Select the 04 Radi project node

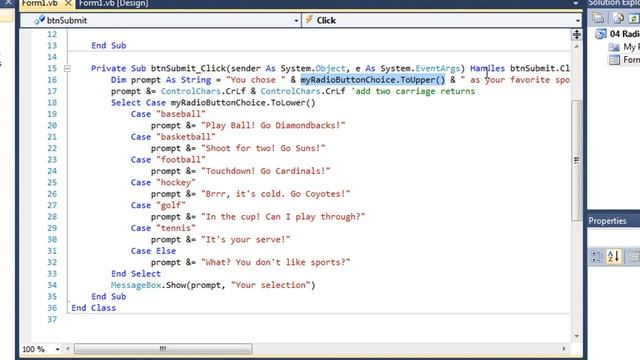tap(624, 34)
